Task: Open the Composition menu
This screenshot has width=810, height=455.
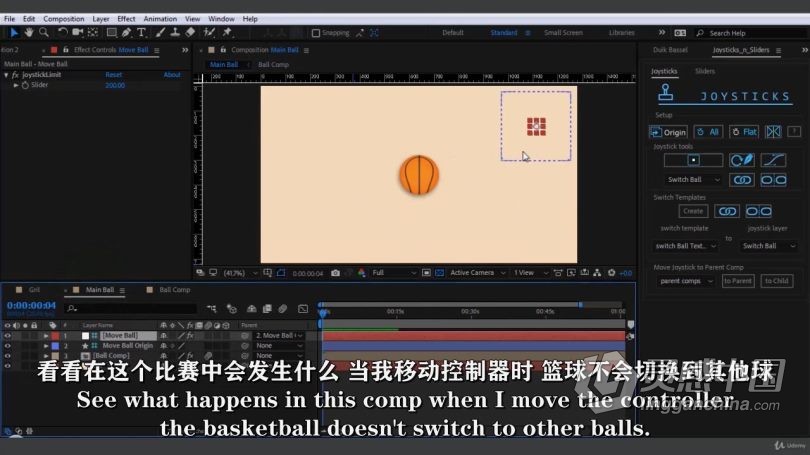Action: point(64,19)
